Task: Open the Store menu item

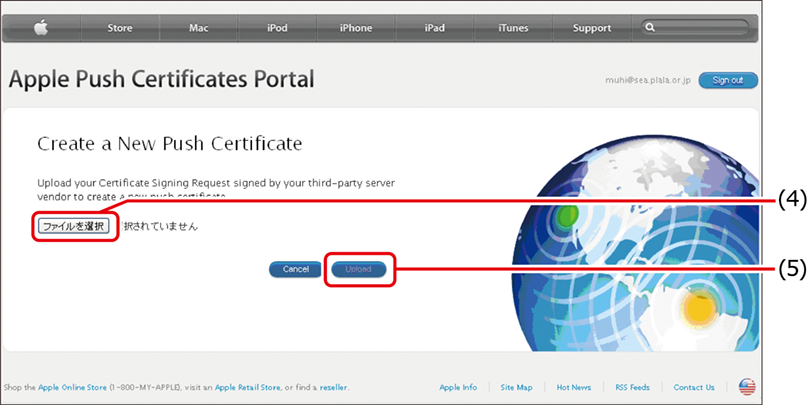Action: (x=120, y=28)
